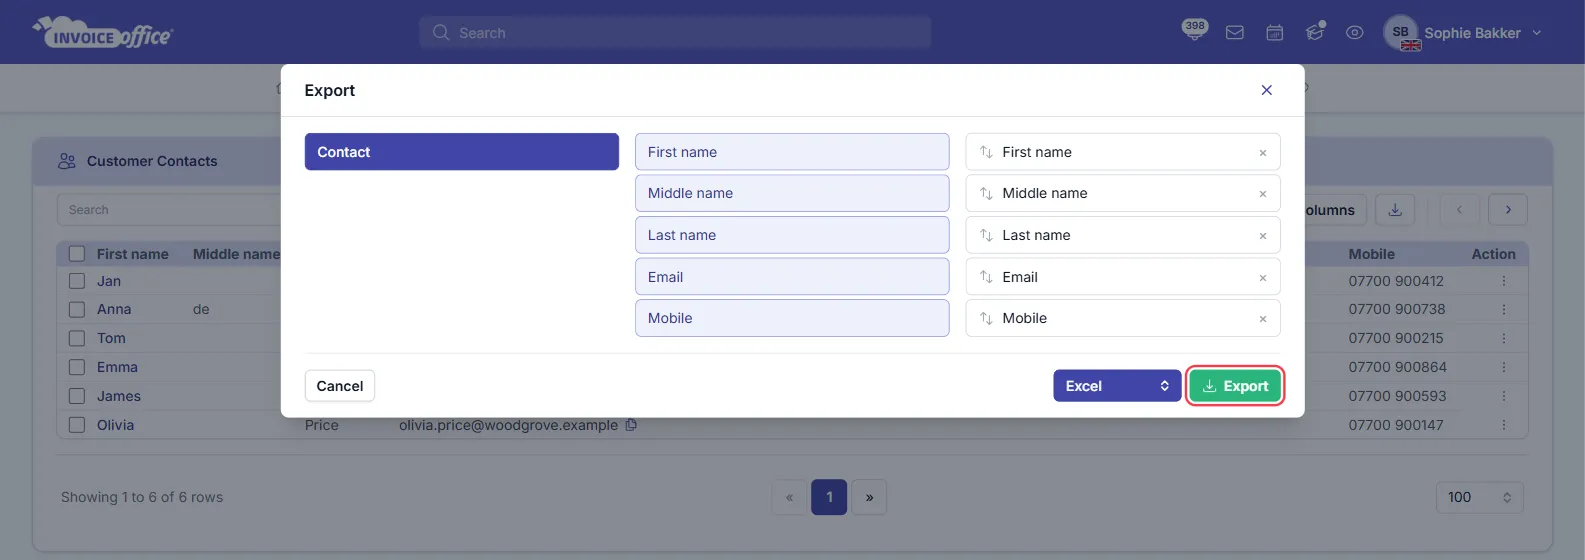
Task: Grab reorder arrows for selected Middle name
Action: tap(986, 193)
